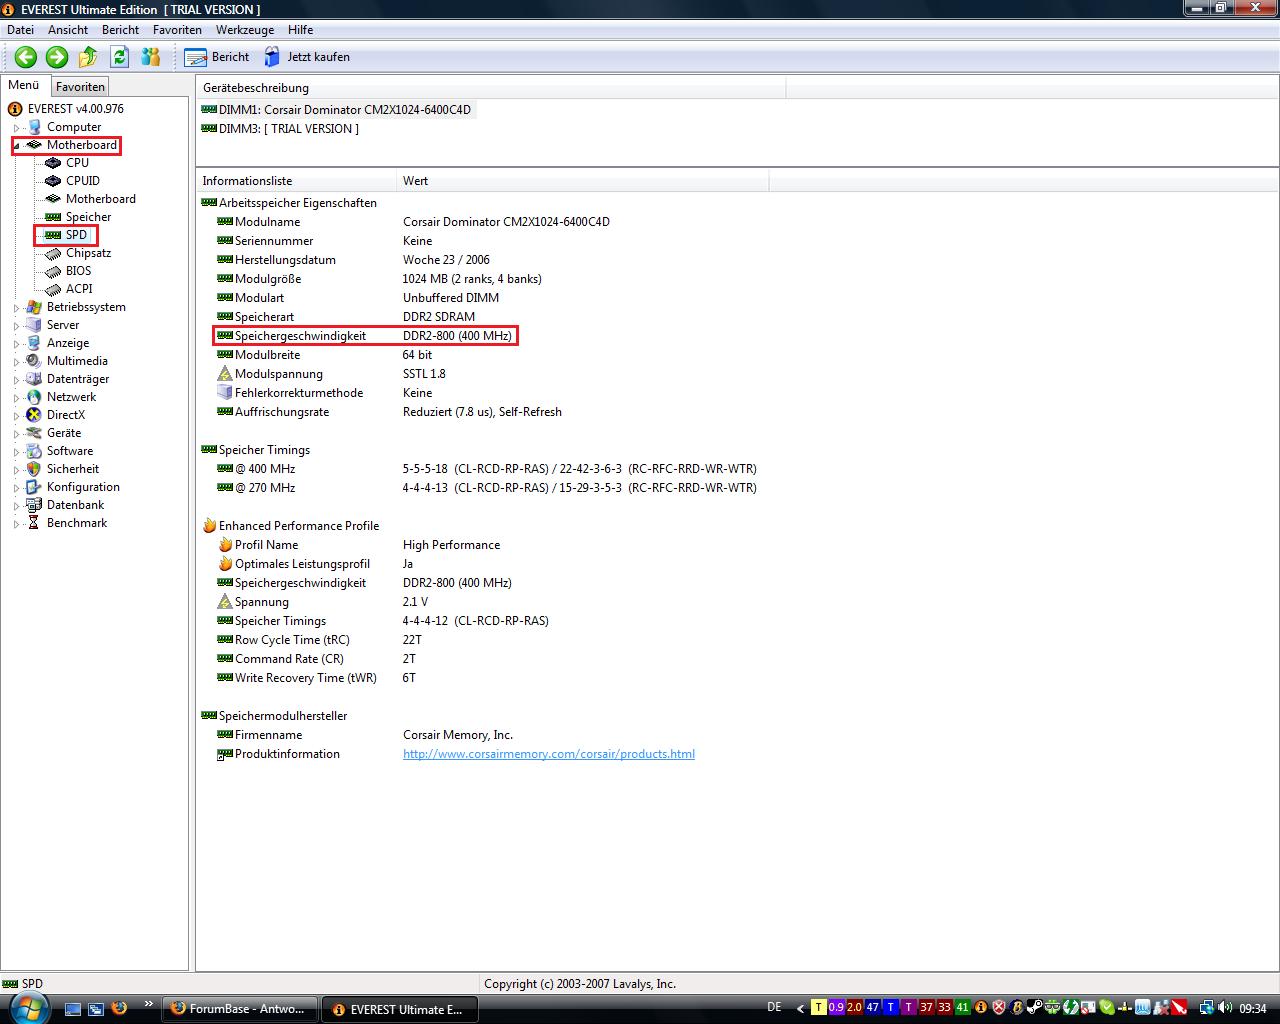
Task: Open the Bericht menu
Action: point(121,30)
